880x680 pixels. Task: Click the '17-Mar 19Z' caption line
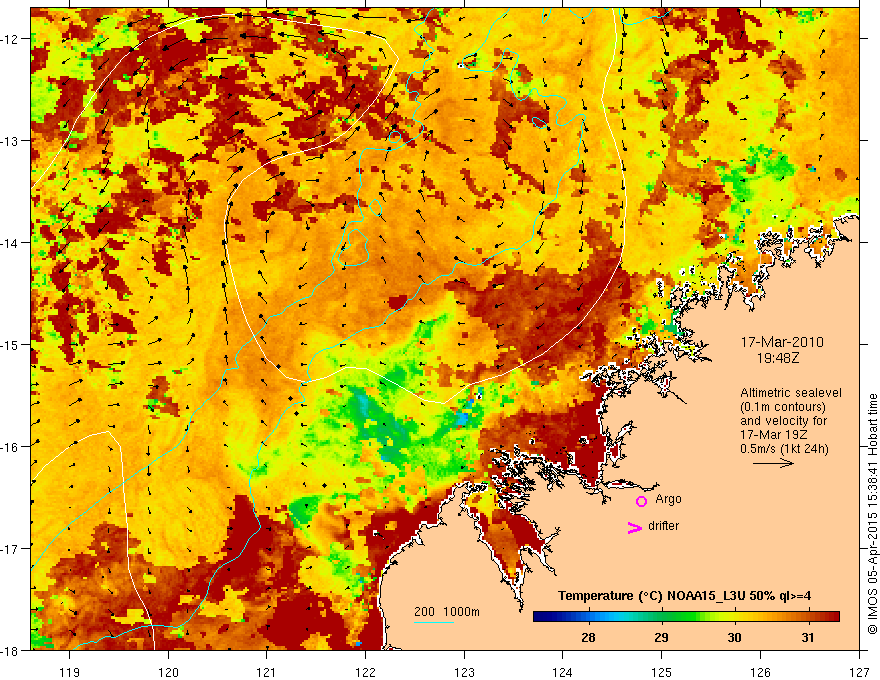773,435
